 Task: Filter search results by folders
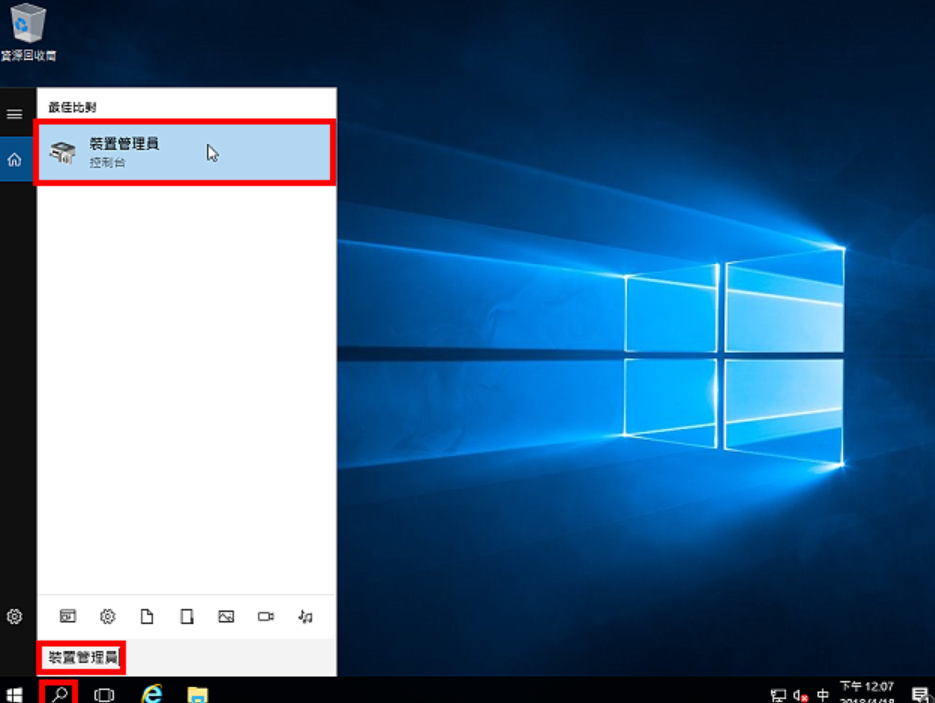[x=187, y=616]
